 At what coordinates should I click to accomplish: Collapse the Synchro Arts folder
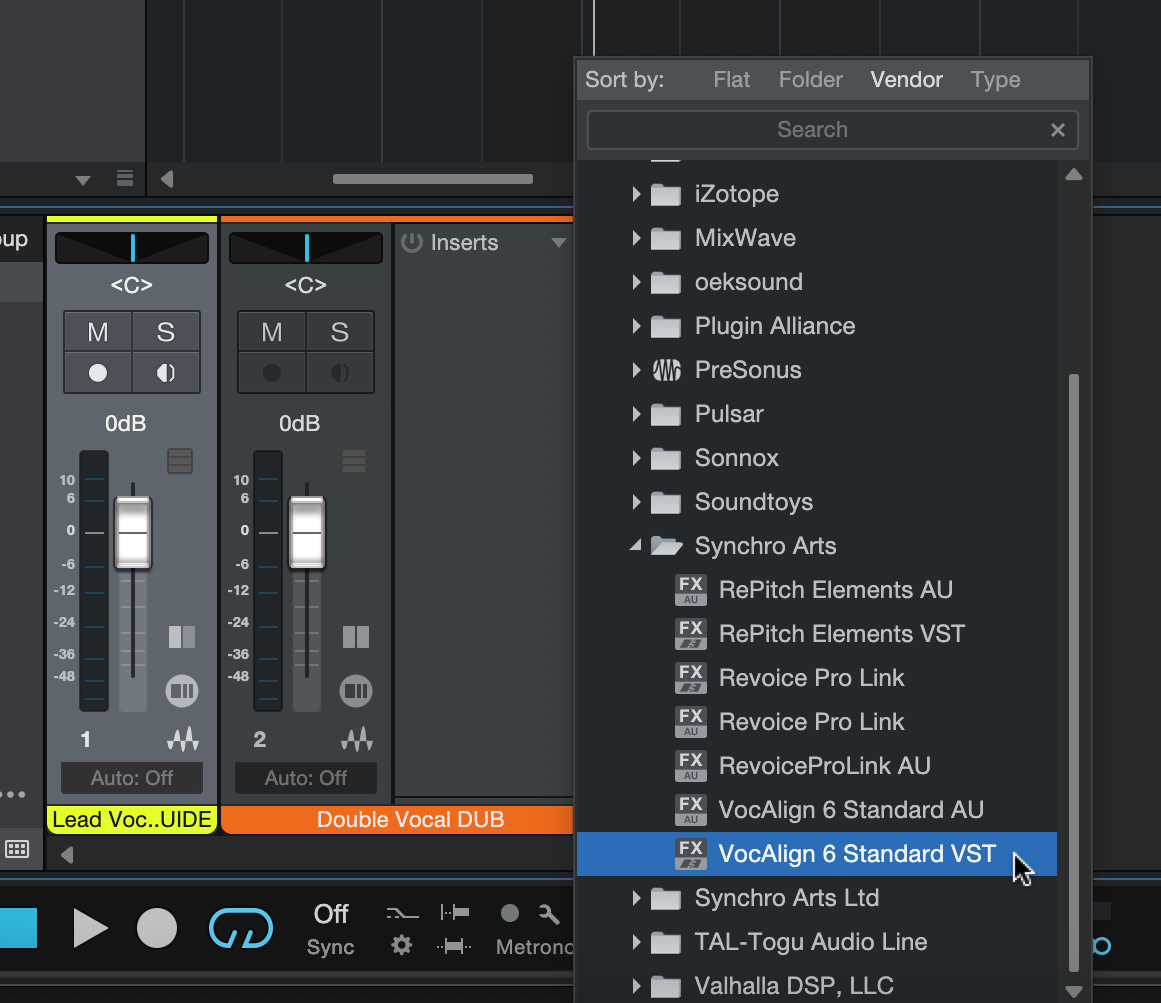point(636,546)
